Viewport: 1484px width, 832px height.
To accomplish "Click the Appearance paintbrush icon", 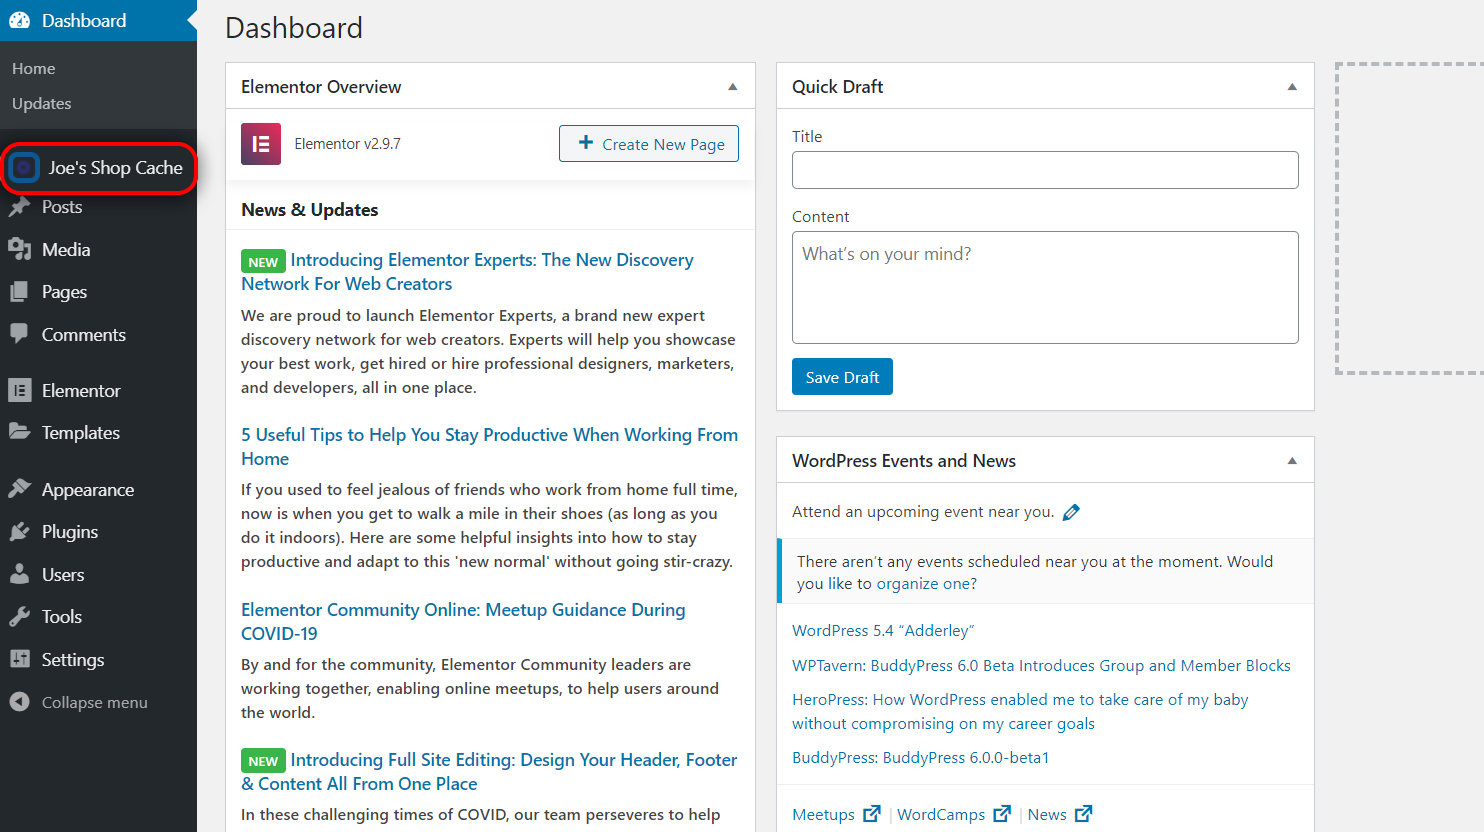I will coord(20,489).
